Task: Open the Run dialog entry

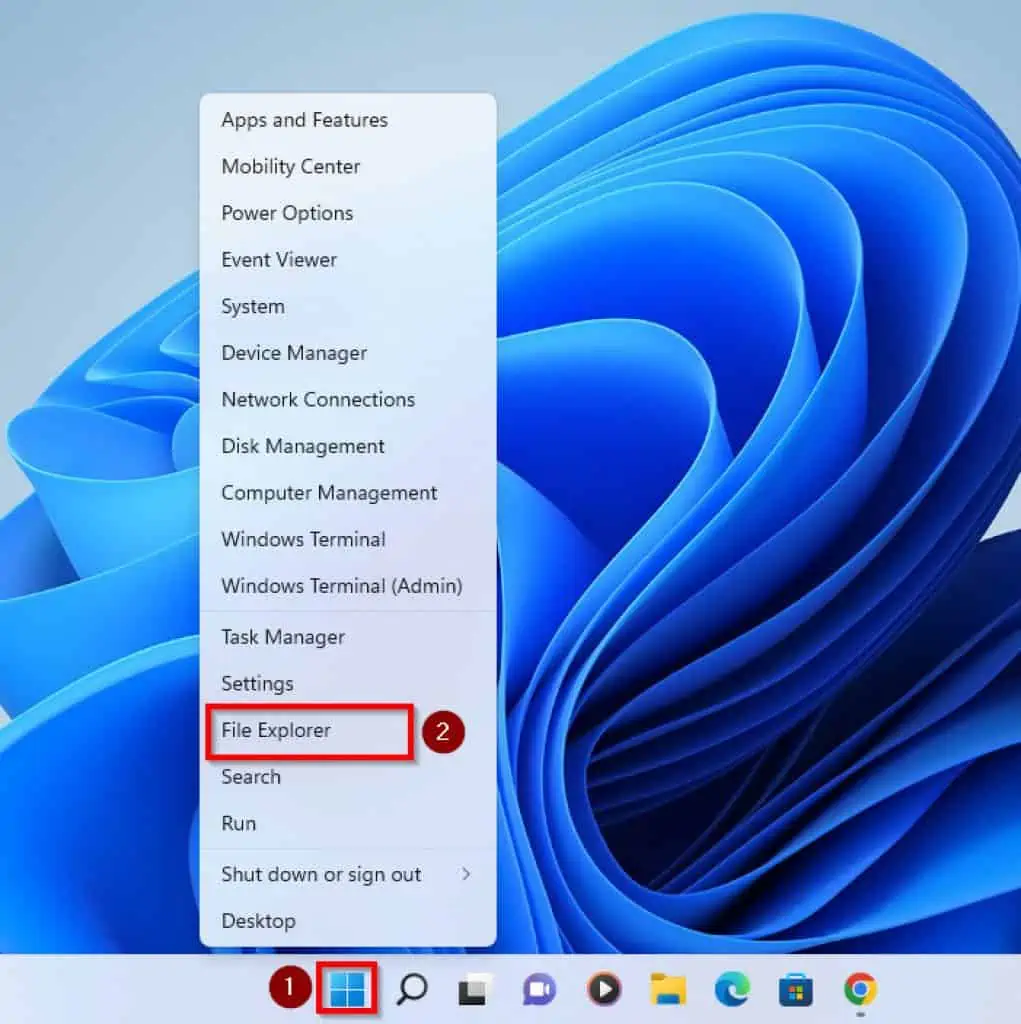Action: pyautogui.click(x=238, y=823)
